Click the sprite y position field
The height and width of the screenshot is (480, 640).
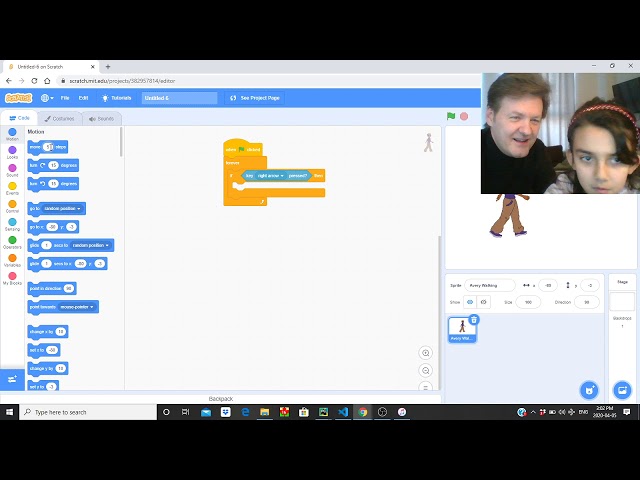click(x=589, y=285)
